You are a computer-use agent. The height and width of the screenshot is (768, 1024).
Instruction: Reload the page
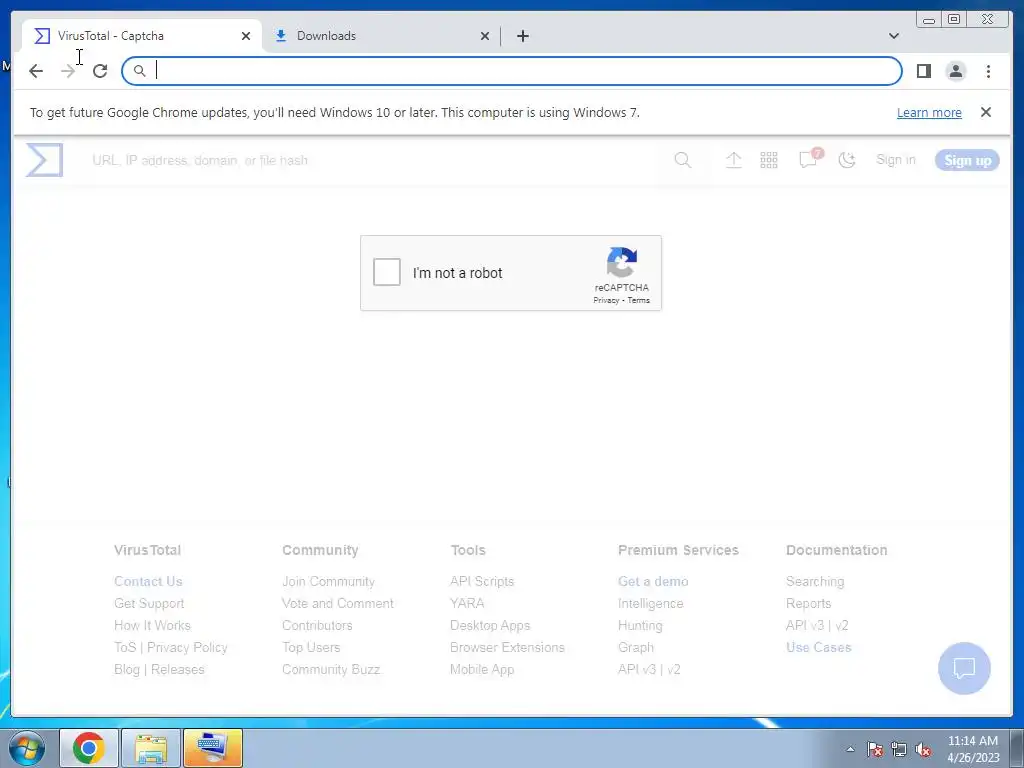click(x=100, y=71)
